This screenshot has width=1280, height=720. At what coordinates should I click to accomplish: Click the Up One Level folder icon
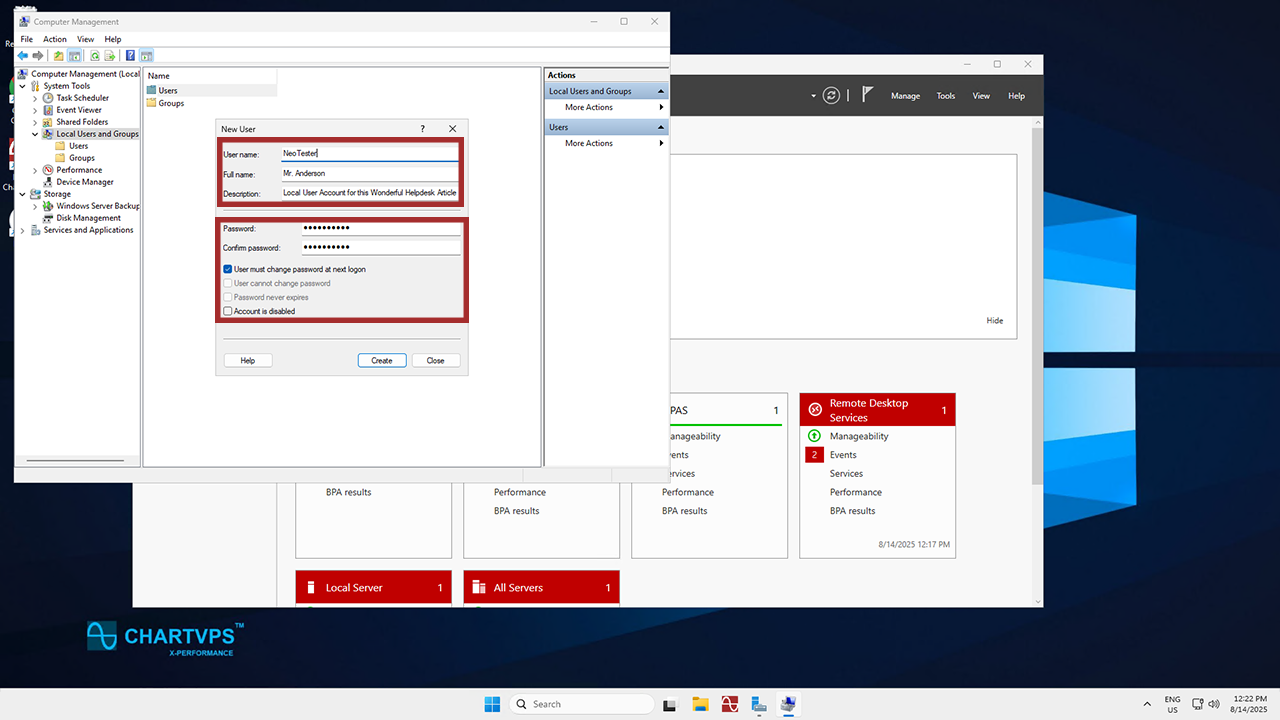click(58, 56)
